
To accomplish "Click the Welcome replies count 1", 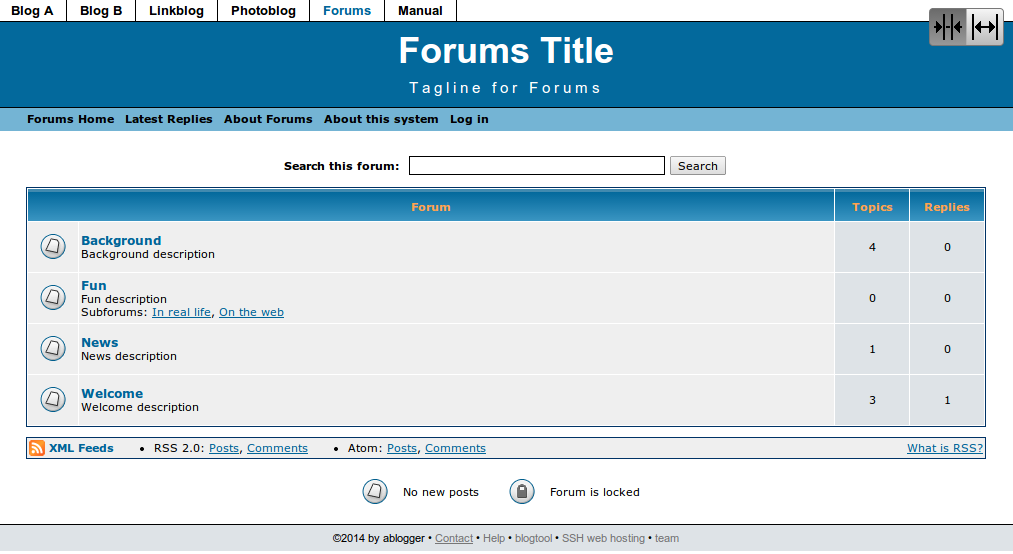I will 947,400.
